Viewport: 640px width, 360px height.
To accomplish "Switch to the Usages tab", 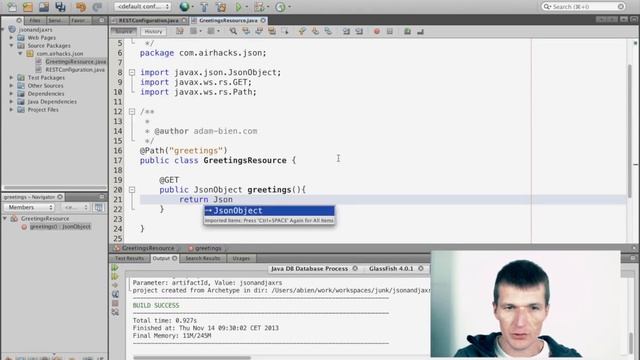I will point(241,258).
